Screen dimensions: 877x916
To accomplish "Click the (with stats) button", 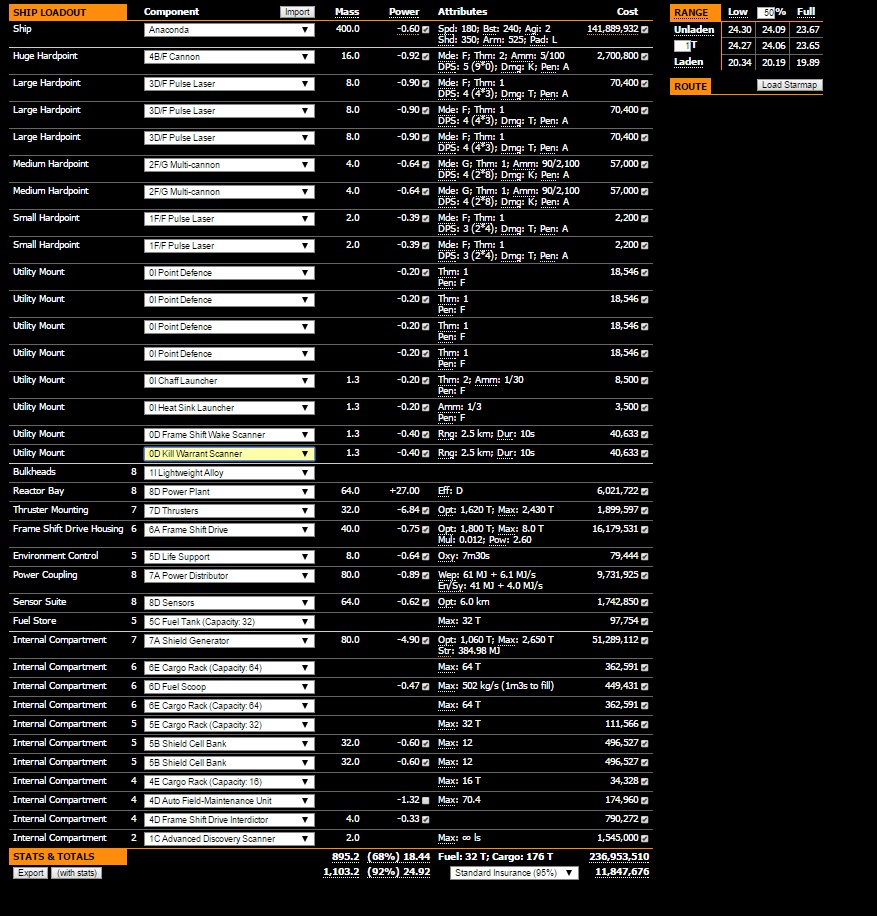I will pos(77,873).
